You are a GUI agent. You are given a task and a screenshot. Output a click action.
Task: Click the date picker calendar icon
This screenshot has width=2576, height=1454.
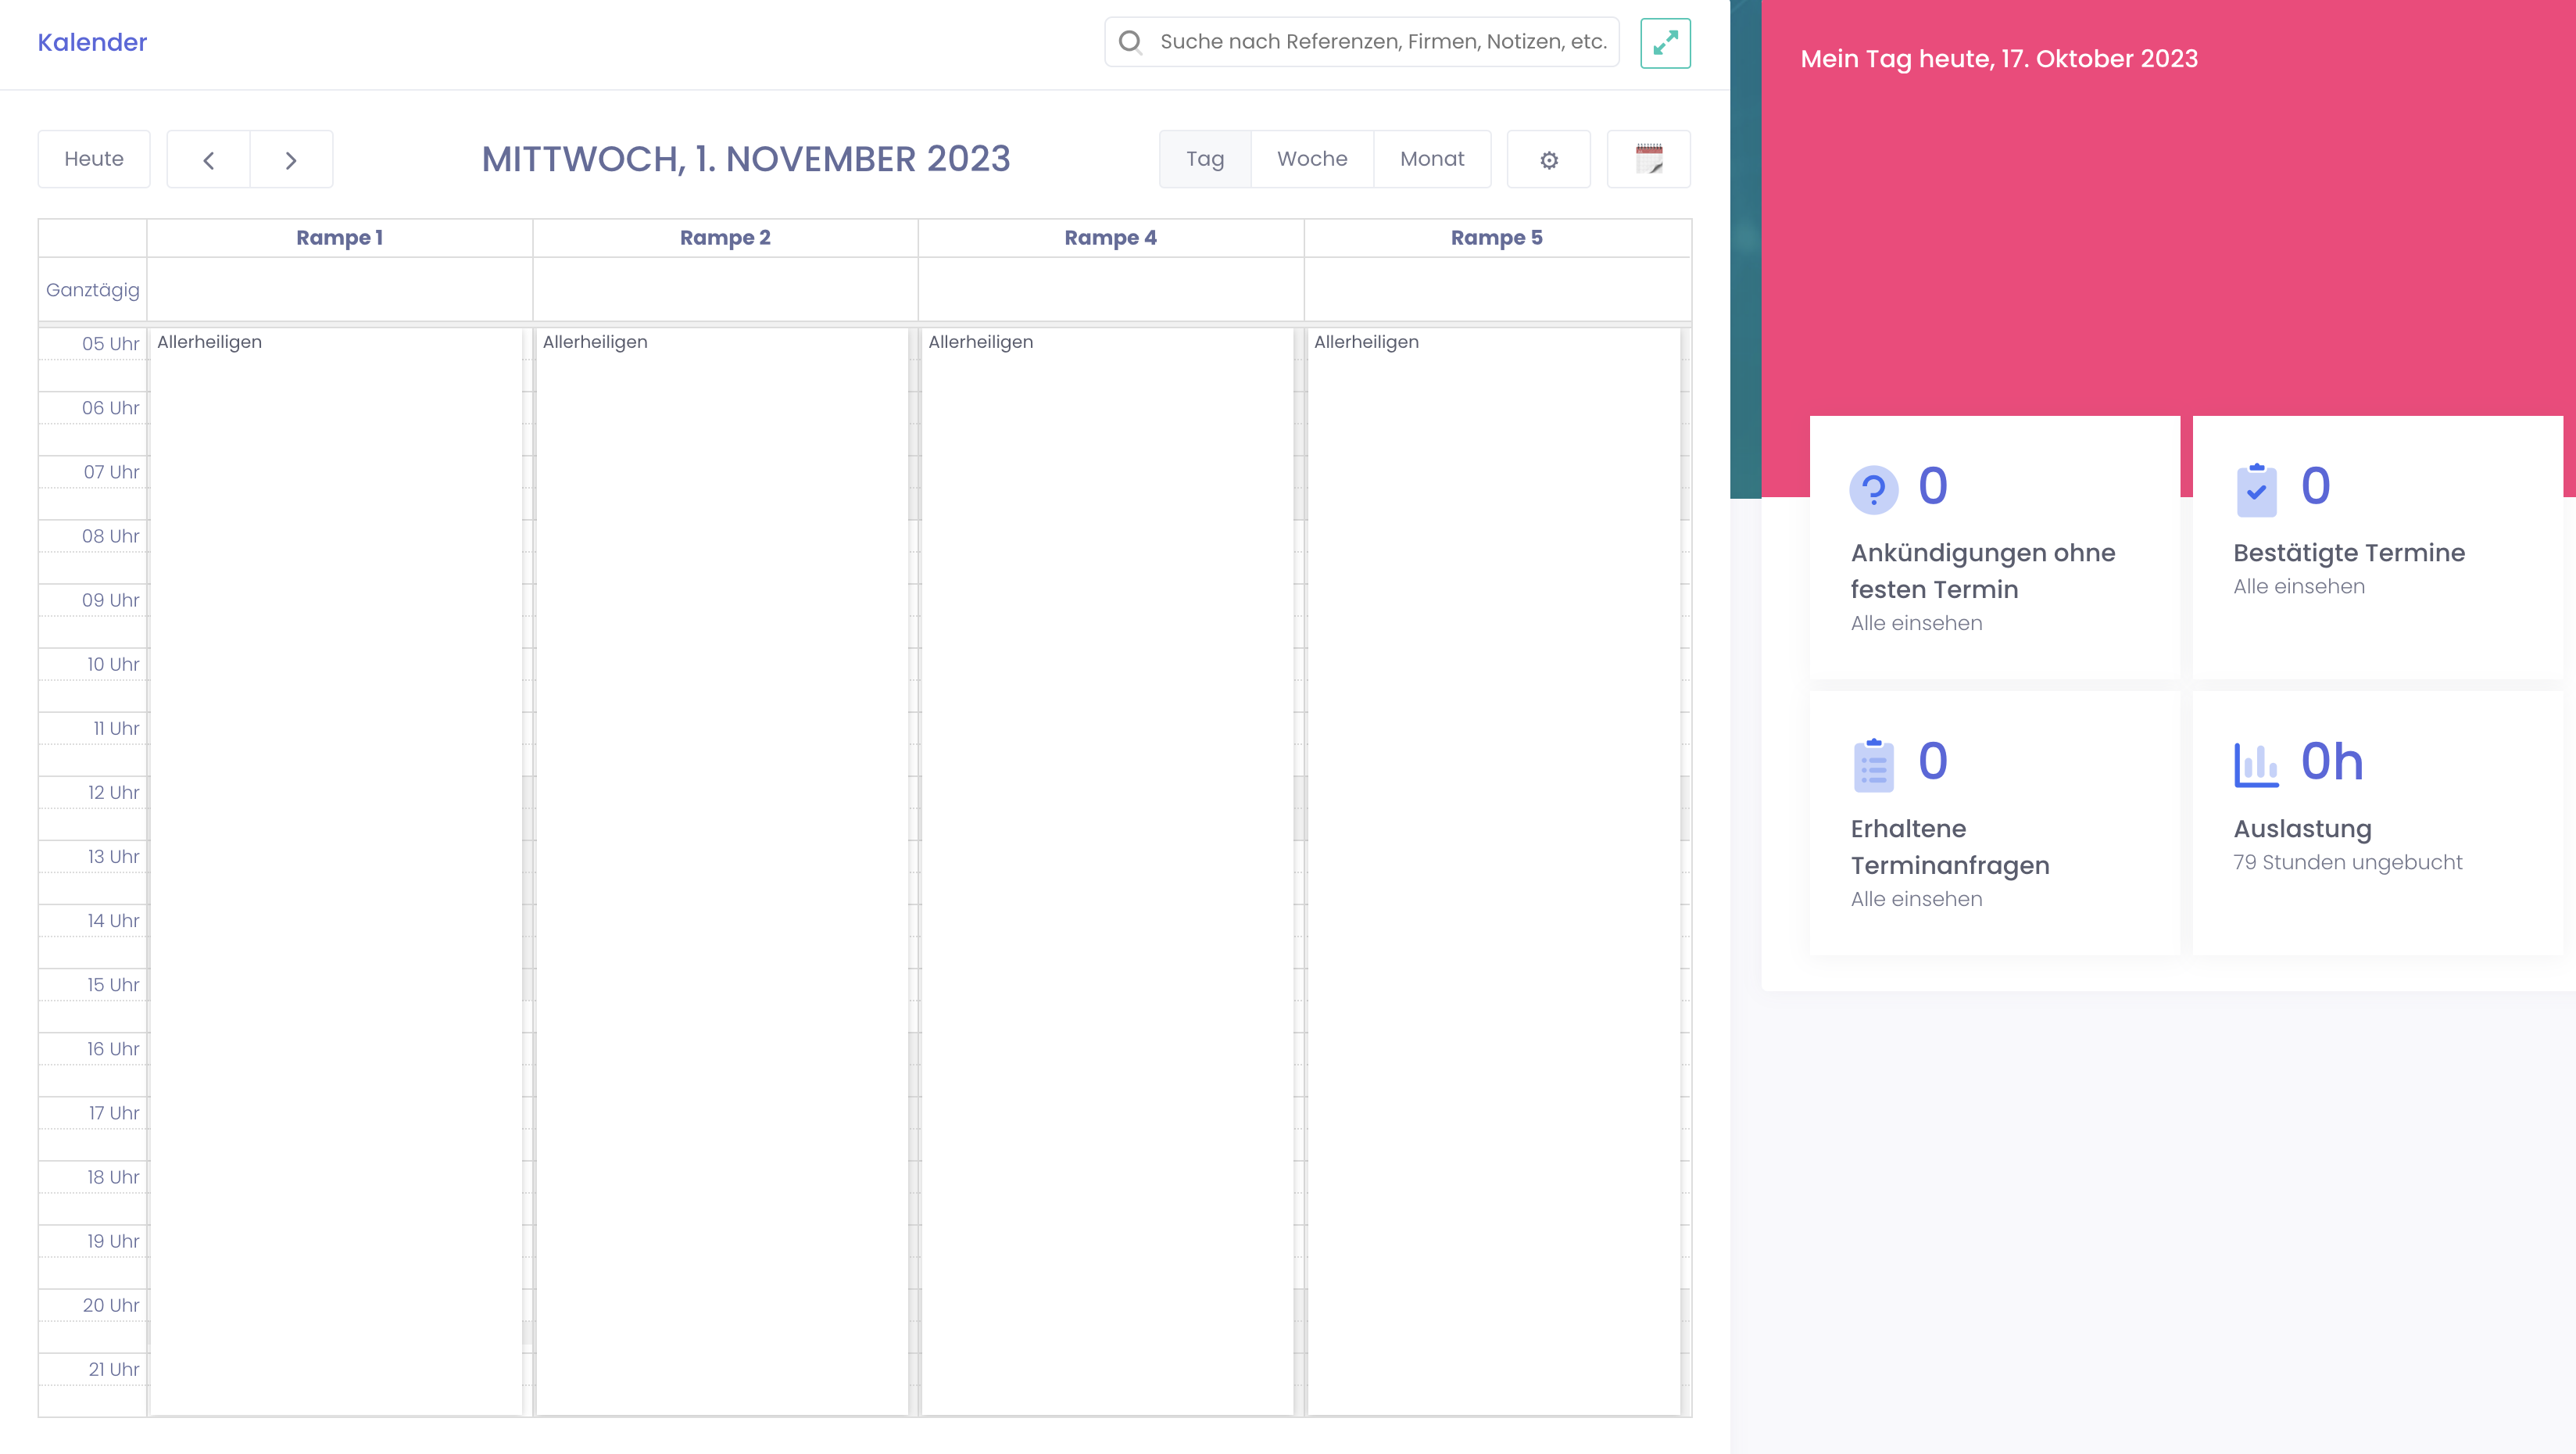click(x=1648, y=159)
